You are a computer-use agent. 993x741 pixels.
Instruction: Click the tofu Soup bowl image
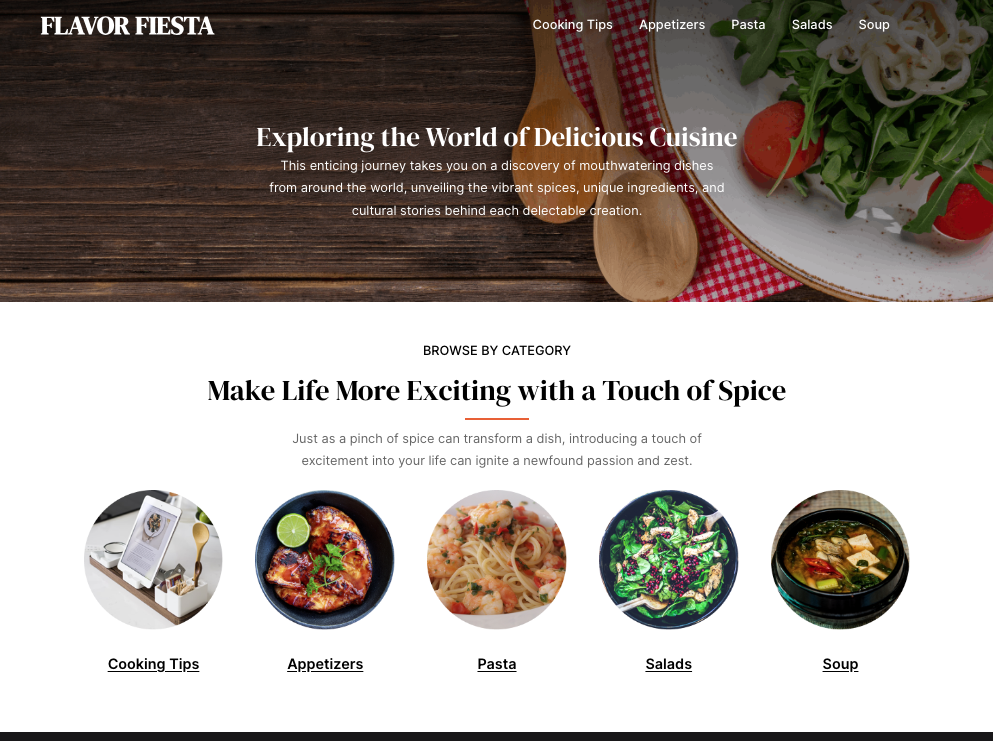point(840,559)
